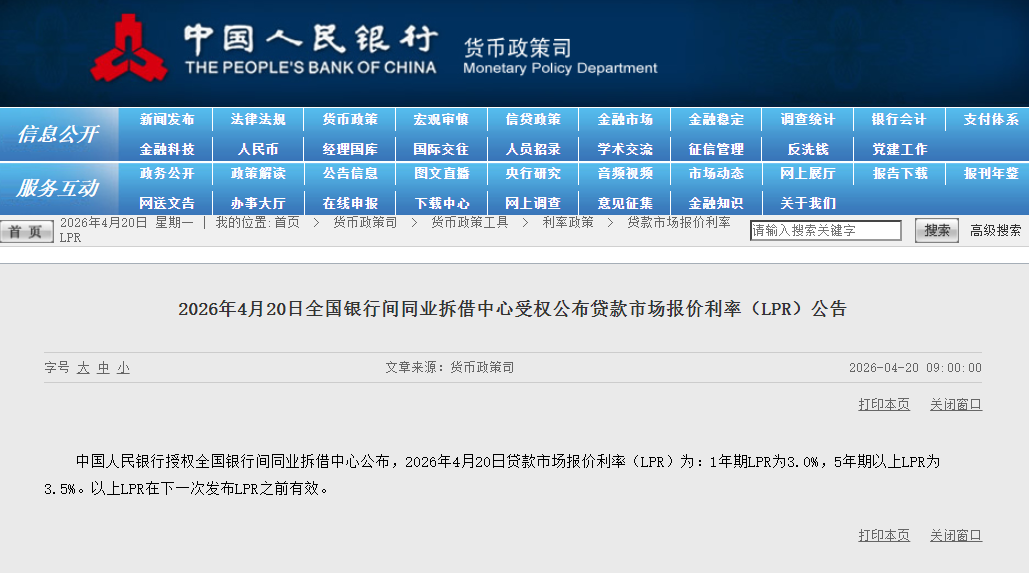The image size is (1029, 573).
Task: Select 宏观审慎 from the top navigation
Action: coord(441,119)
